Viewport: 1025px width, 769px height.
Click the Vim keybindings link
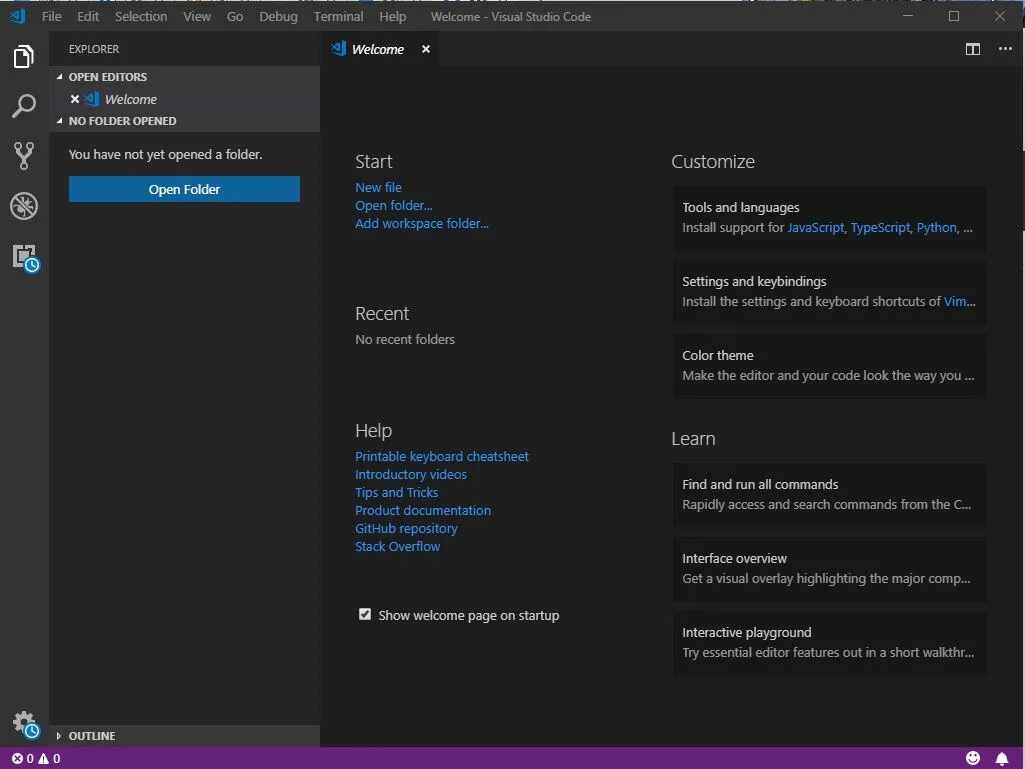(955, 301)
